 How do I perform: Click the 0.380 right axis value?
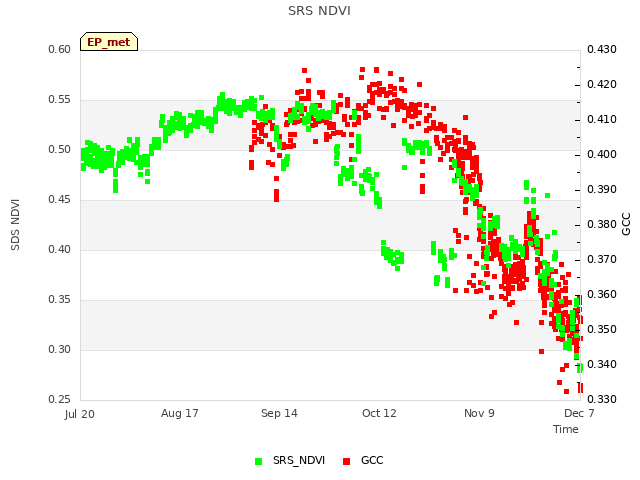click(602, 224)
